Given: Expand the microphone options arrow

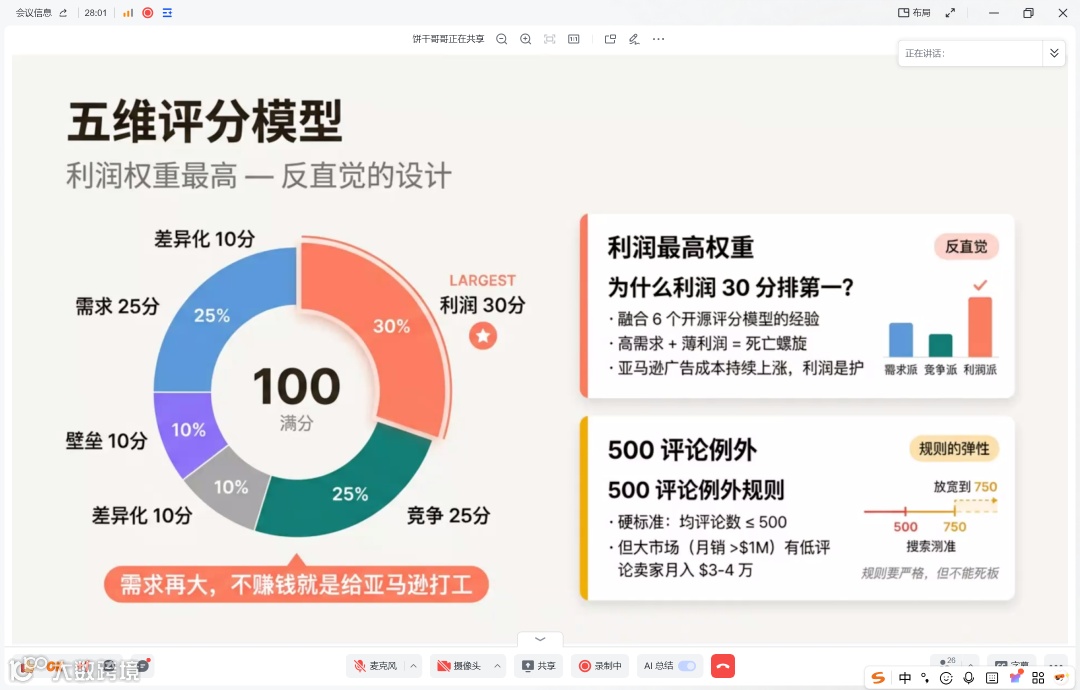Looking at the screenshot, I should coord(413,666).
